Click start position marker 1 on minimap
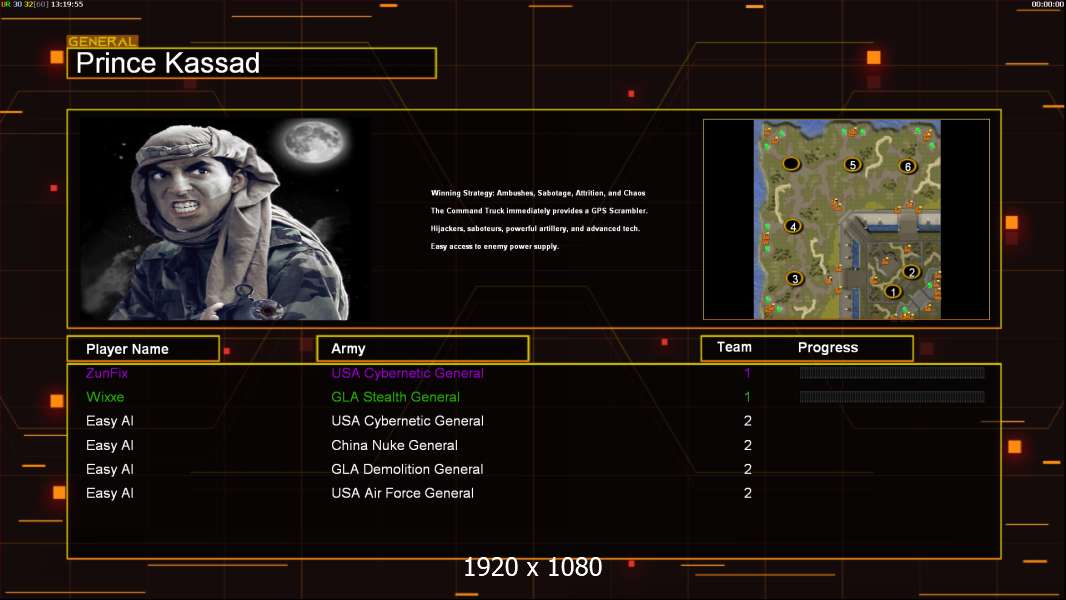Viewport: 1066px width, 600px height. [893, 292]
